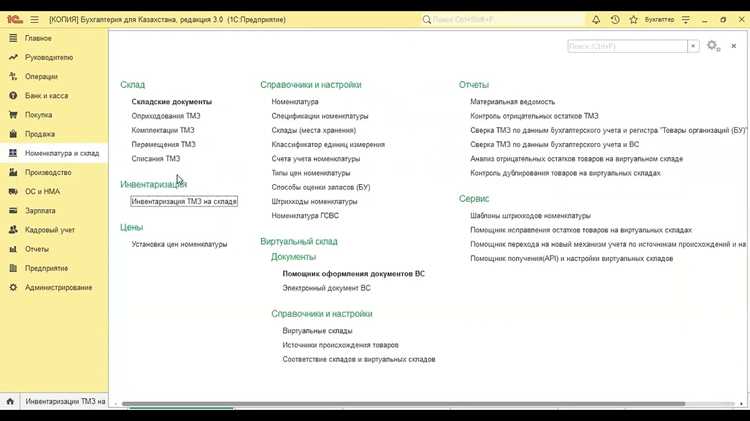The height and width of the screenshot is (421, 750).
Task: Click the Бухгалтер user name
Action: click(x=660, y=20)
